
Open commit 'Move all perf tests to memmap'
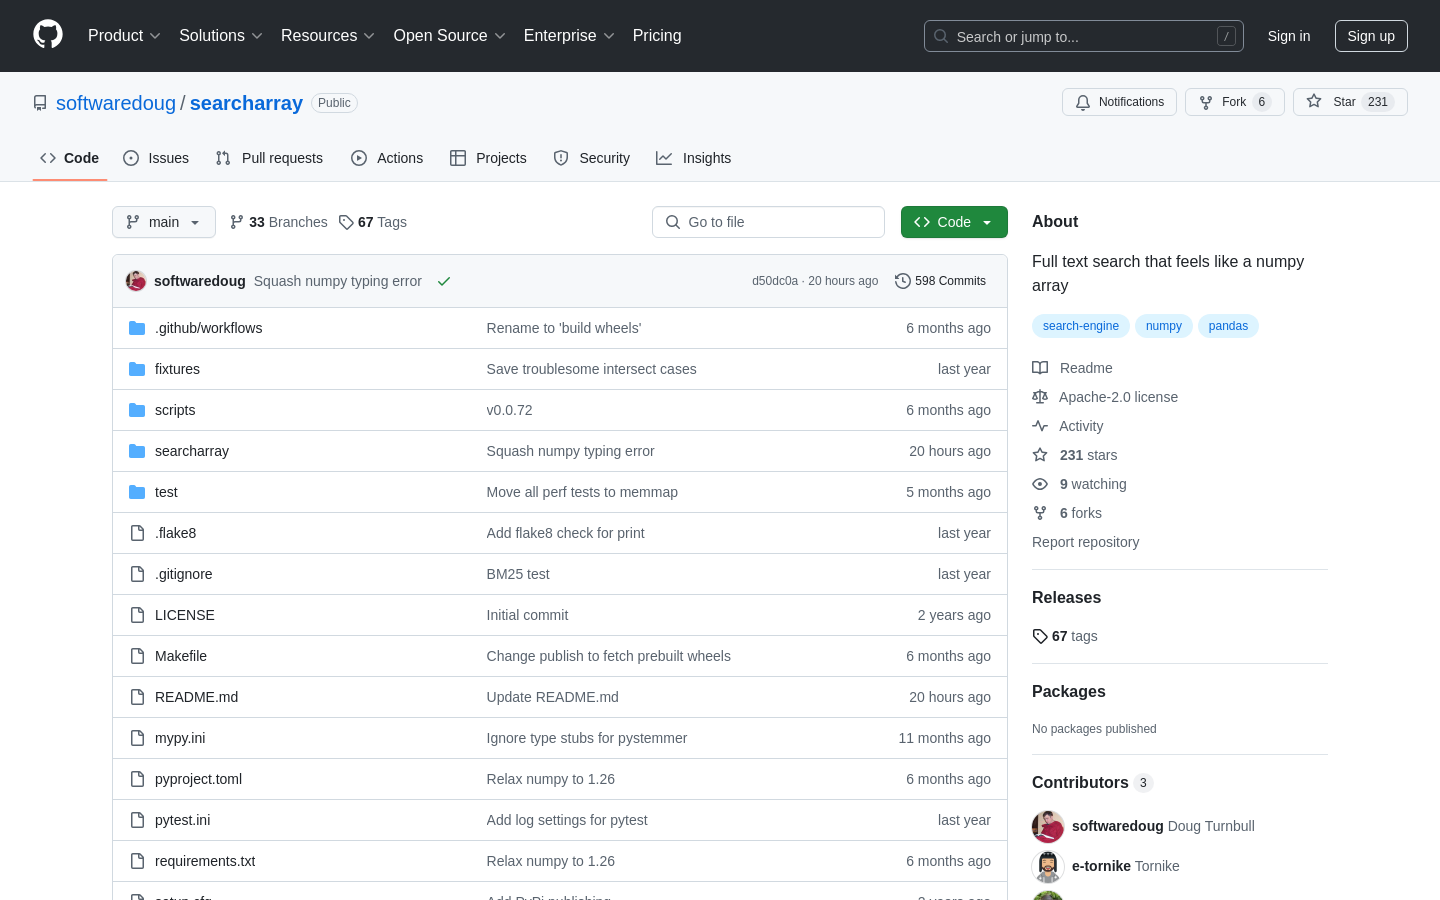coord(582,492)
